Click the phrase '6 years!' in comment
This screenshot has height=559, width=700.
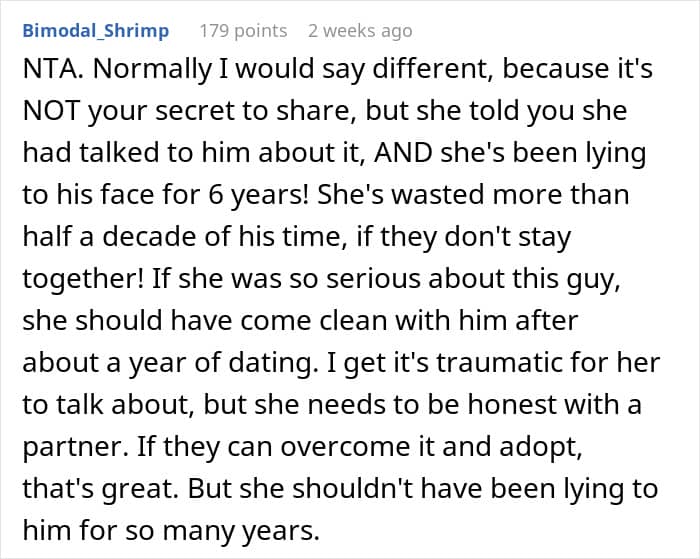point(258,195)
